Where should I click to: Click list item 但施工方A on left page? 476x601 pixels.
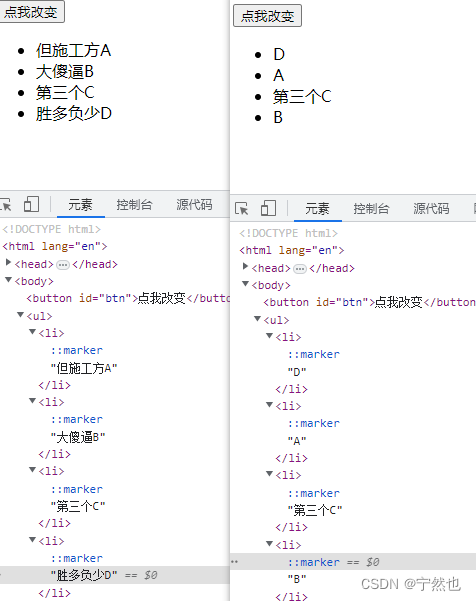[x=74, y=51]
